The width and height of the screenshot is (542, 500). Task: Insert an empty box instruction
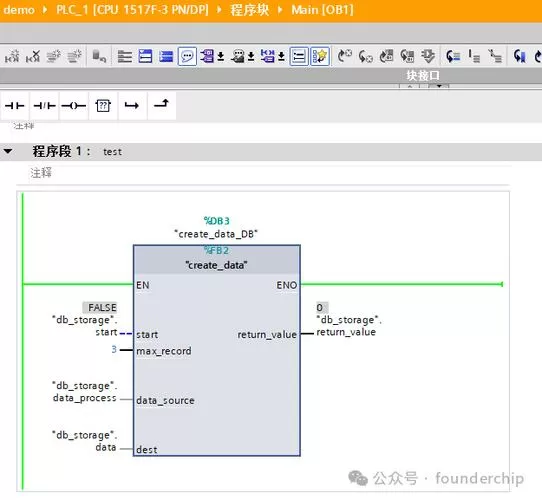pyautogui.click(x=103, y=105)
